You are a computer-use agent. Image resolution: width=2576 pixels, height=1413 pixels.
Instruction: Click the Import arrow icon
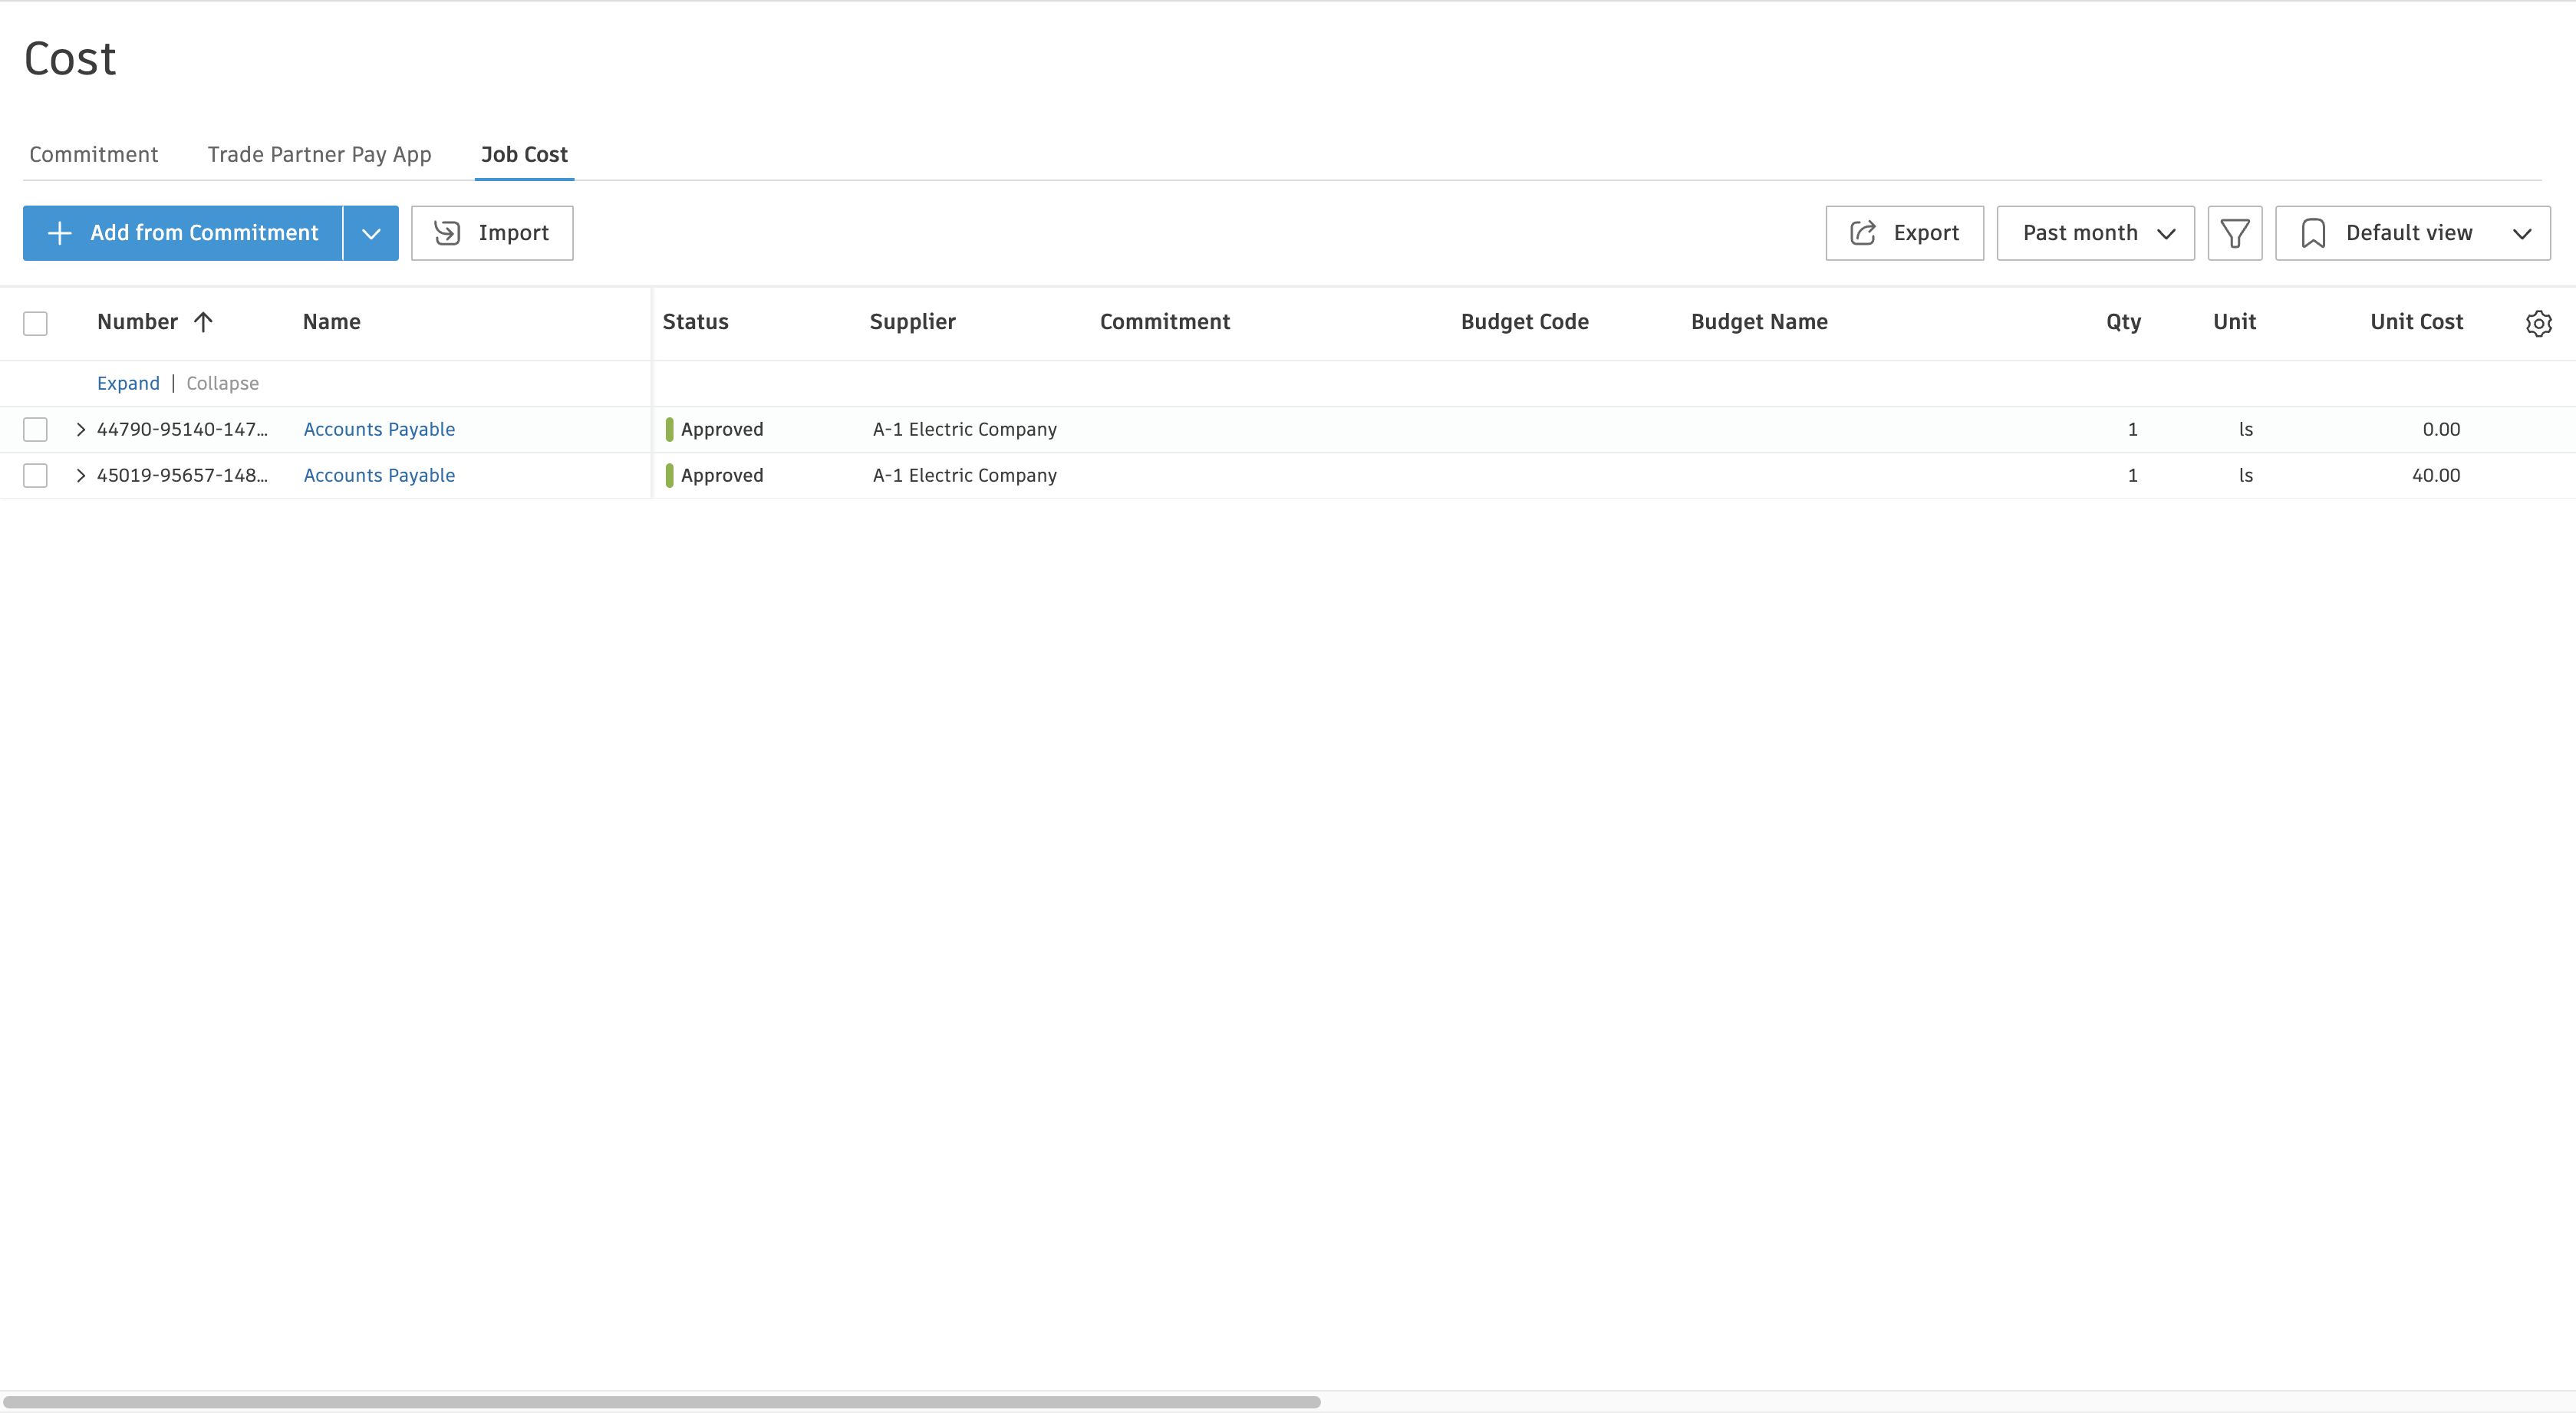click(x=447, y=233)
